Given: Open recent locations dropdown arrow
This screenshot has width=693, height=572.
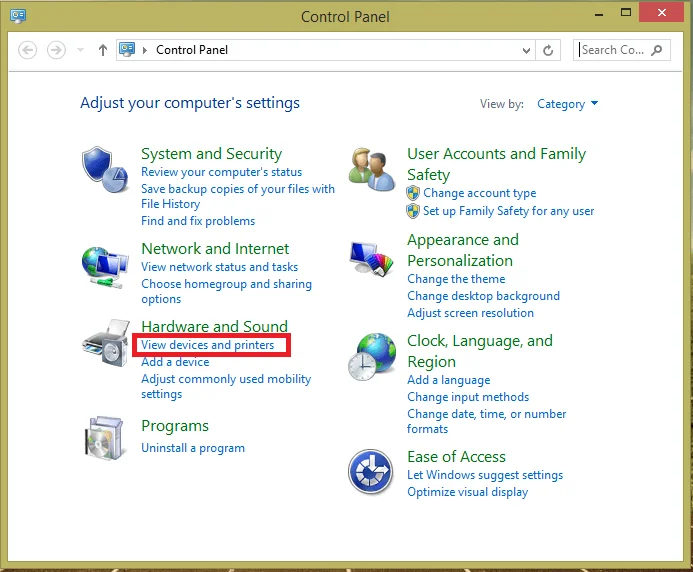Looking at the screenshot, I should tap(80, 50).
